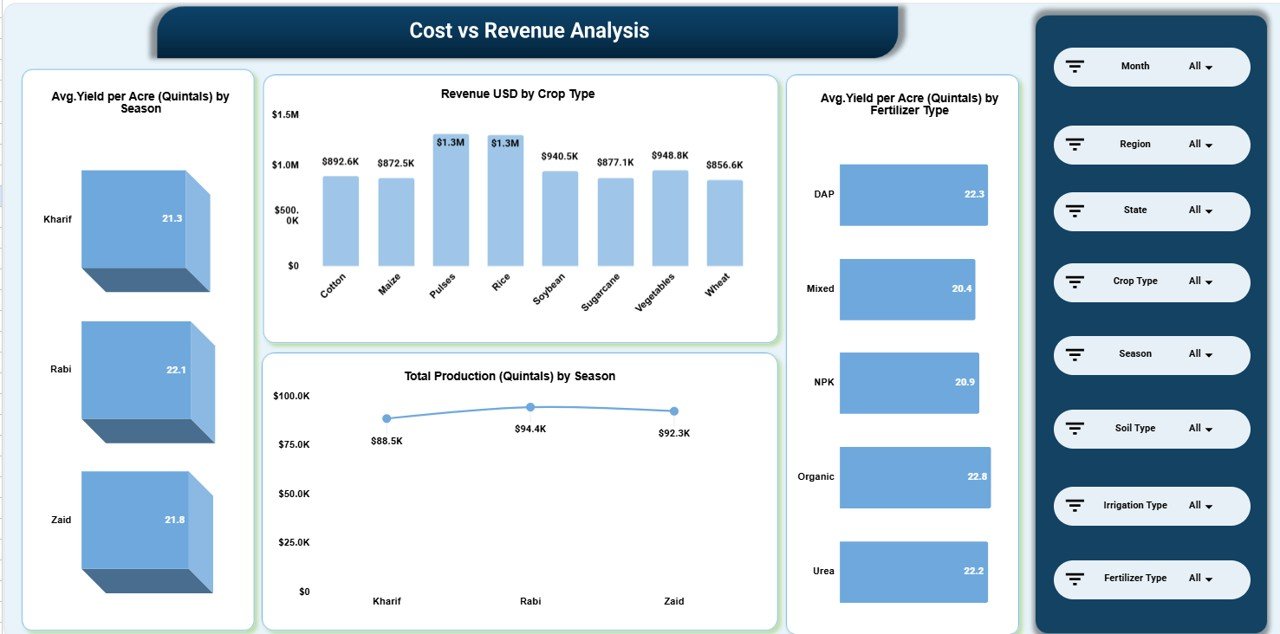This screenshot has width=1280, height=634.
Task: Click the filter icon beside Season slicer
Action: coord(1074,355)
